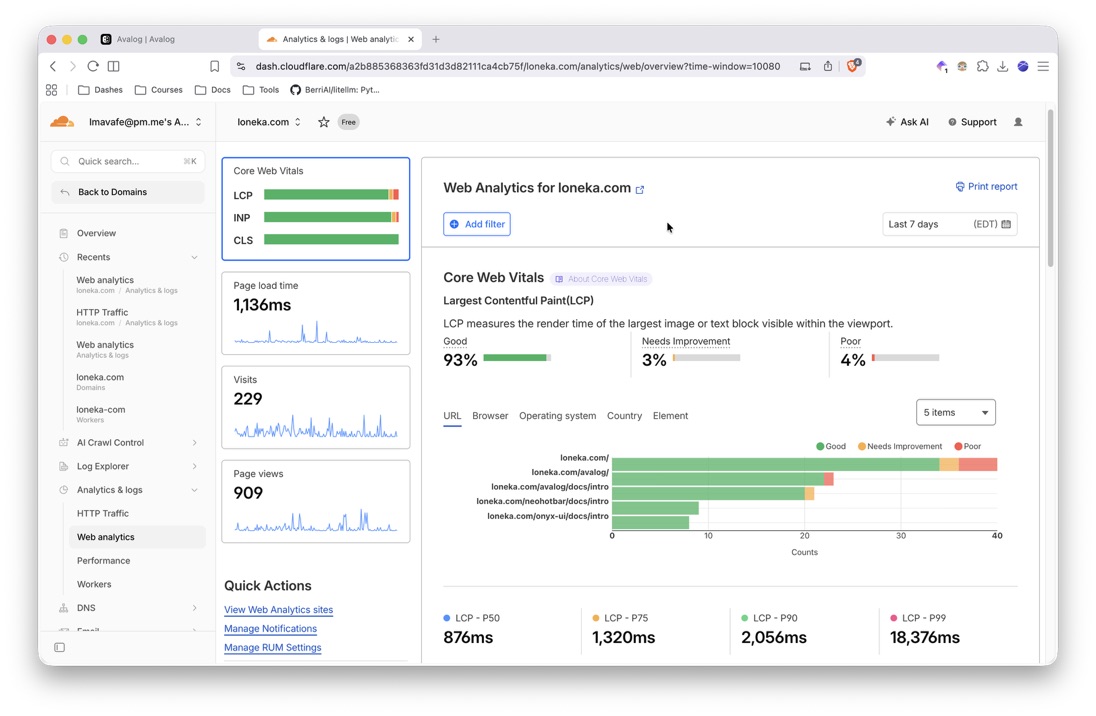Toggle the browser sidebar panel icon

point(113,66)
